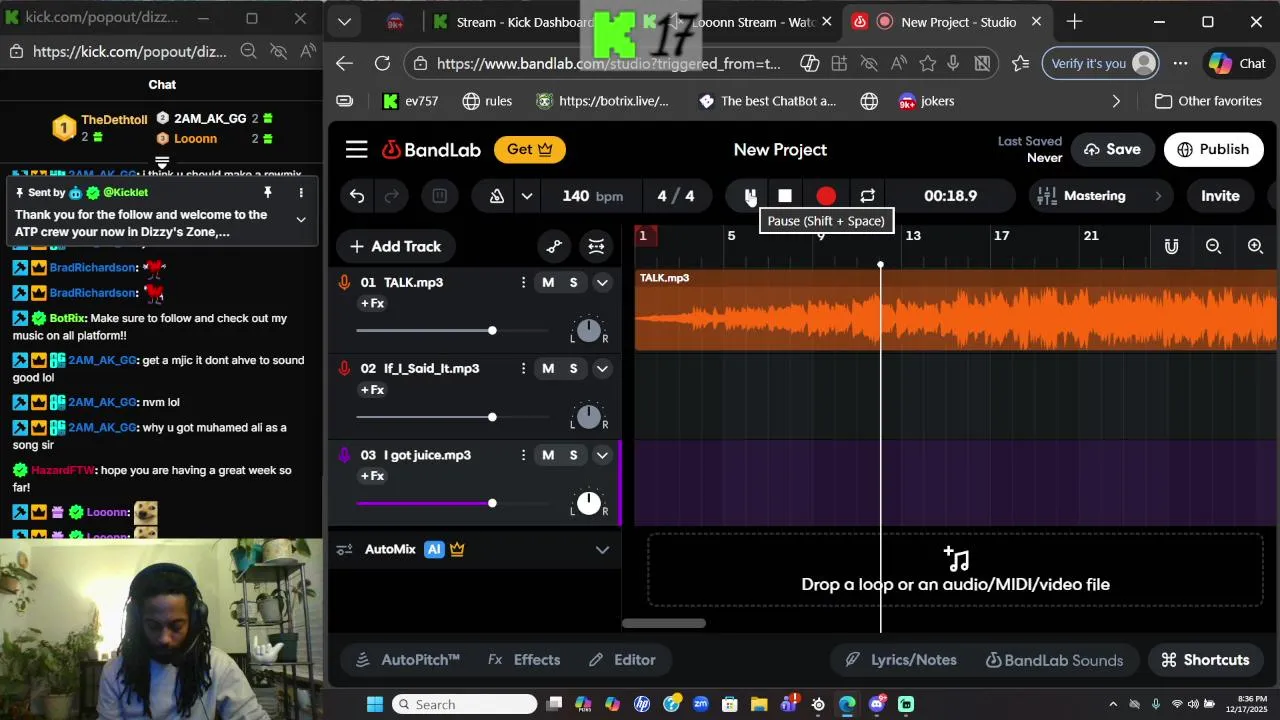
Task: Click the TALK.mp3 orange audio clip
Action: (956, 310)
